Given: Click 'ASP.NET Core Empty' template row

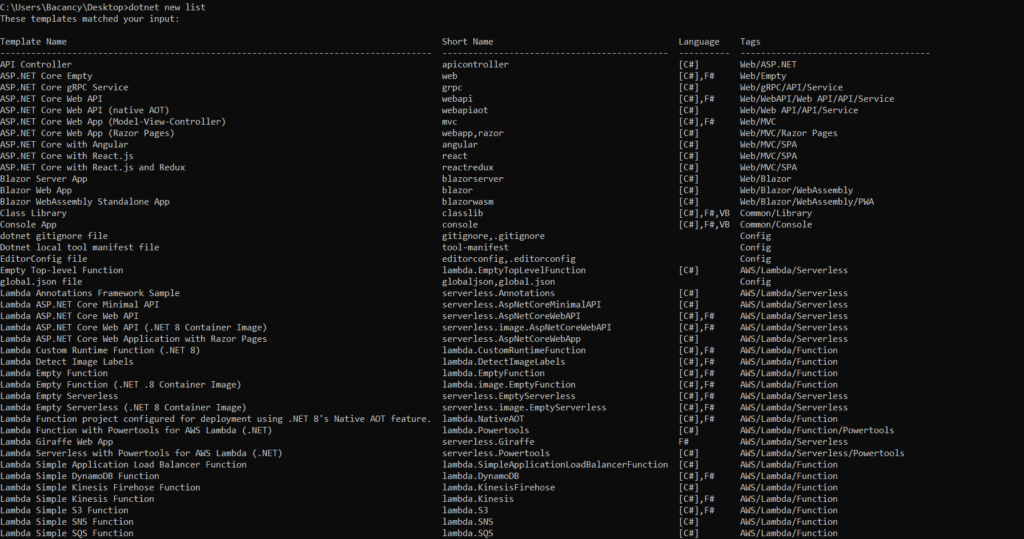Looking at the screenshot, I should tap(46, 76).
